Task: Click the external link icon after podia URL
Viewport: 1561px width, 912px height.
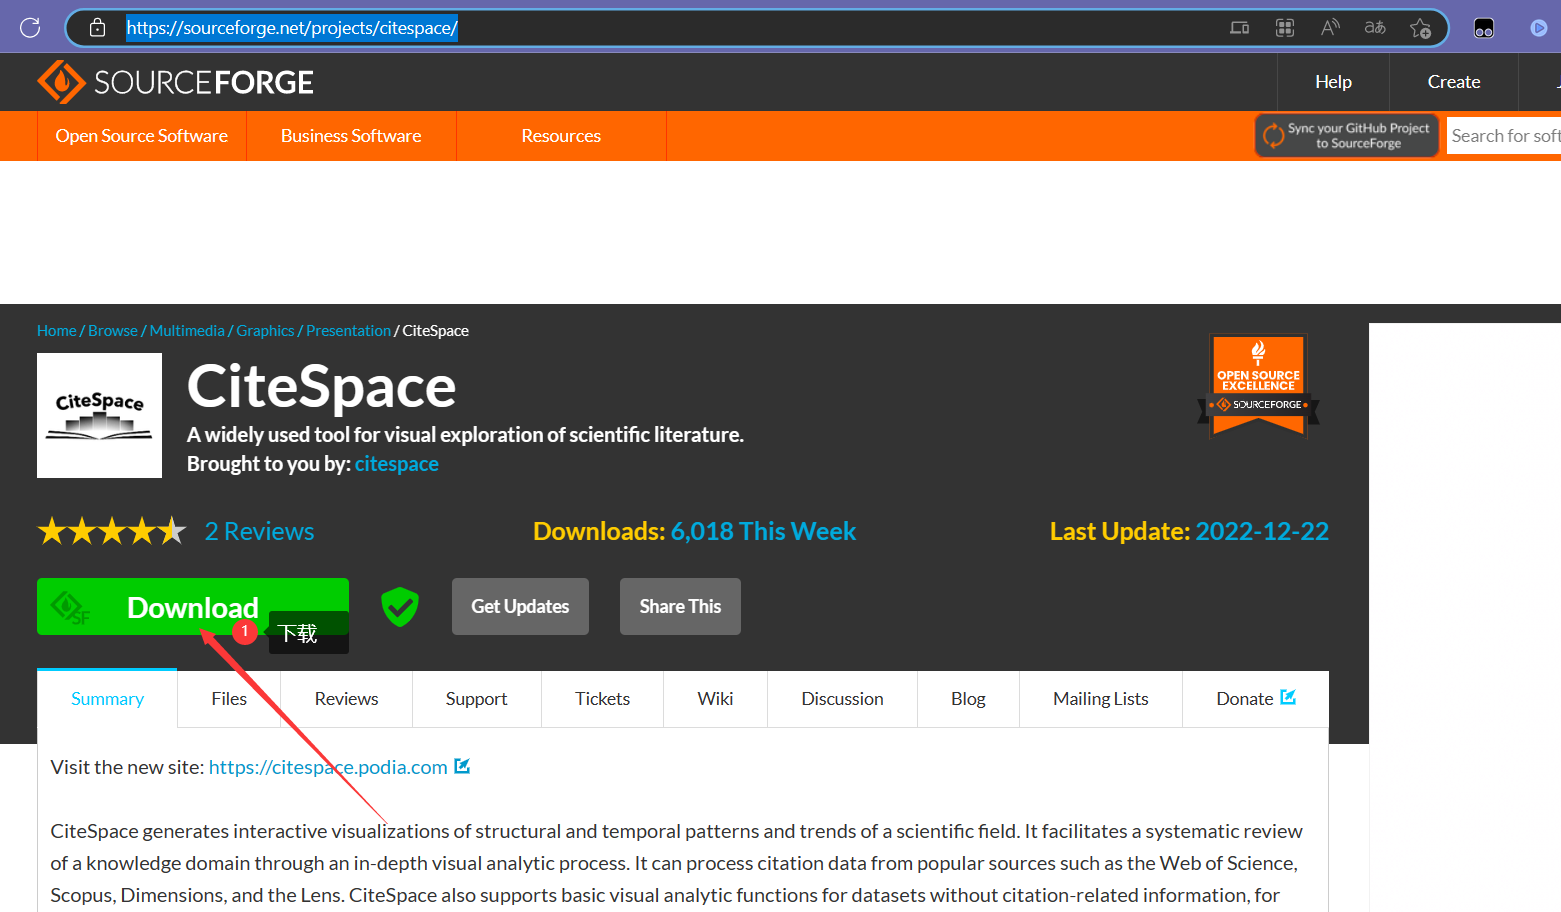Action: click(x=462, y=766)
